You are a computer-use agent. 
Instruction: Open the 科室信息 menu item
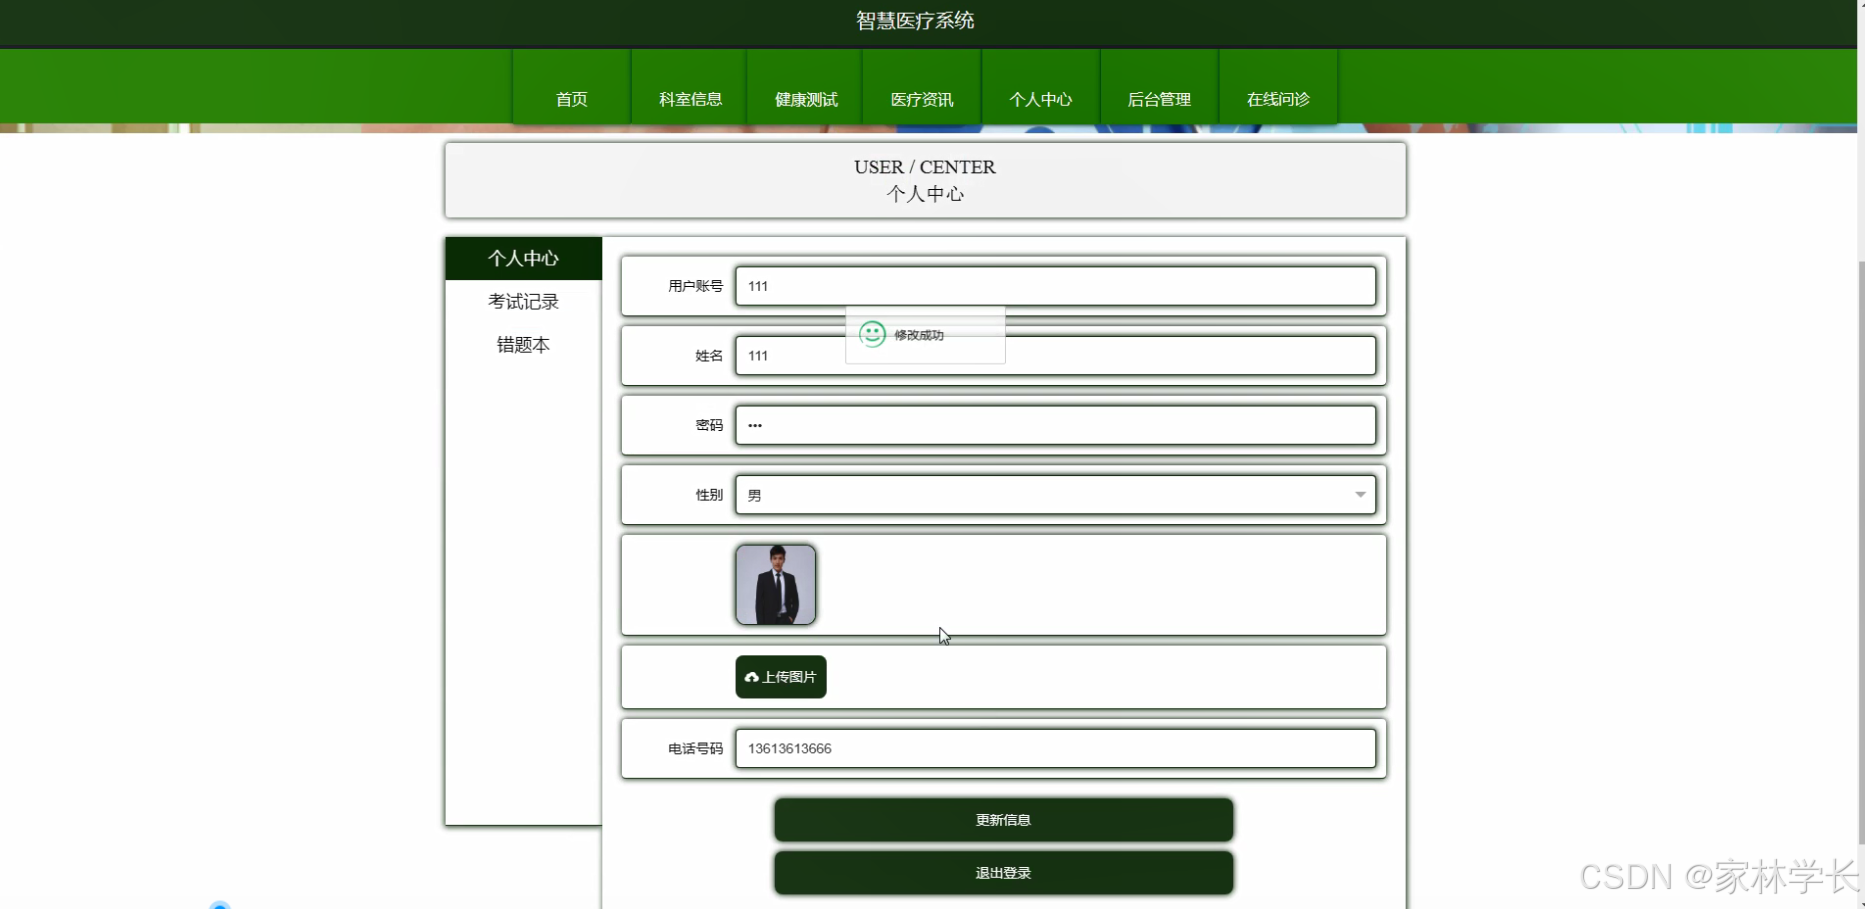tap(688, 99)
